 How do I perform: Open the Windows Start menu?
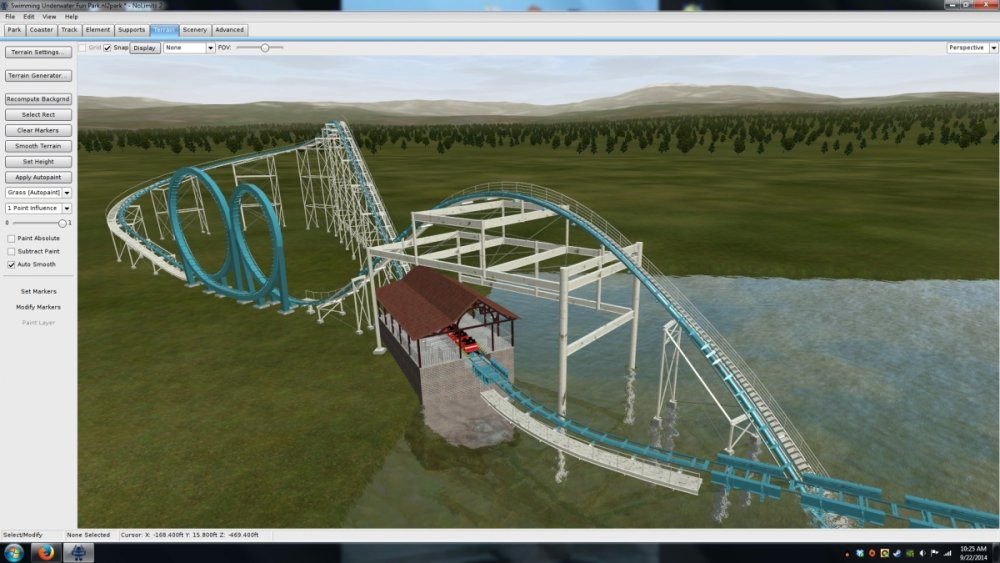(x=14, y=553)
